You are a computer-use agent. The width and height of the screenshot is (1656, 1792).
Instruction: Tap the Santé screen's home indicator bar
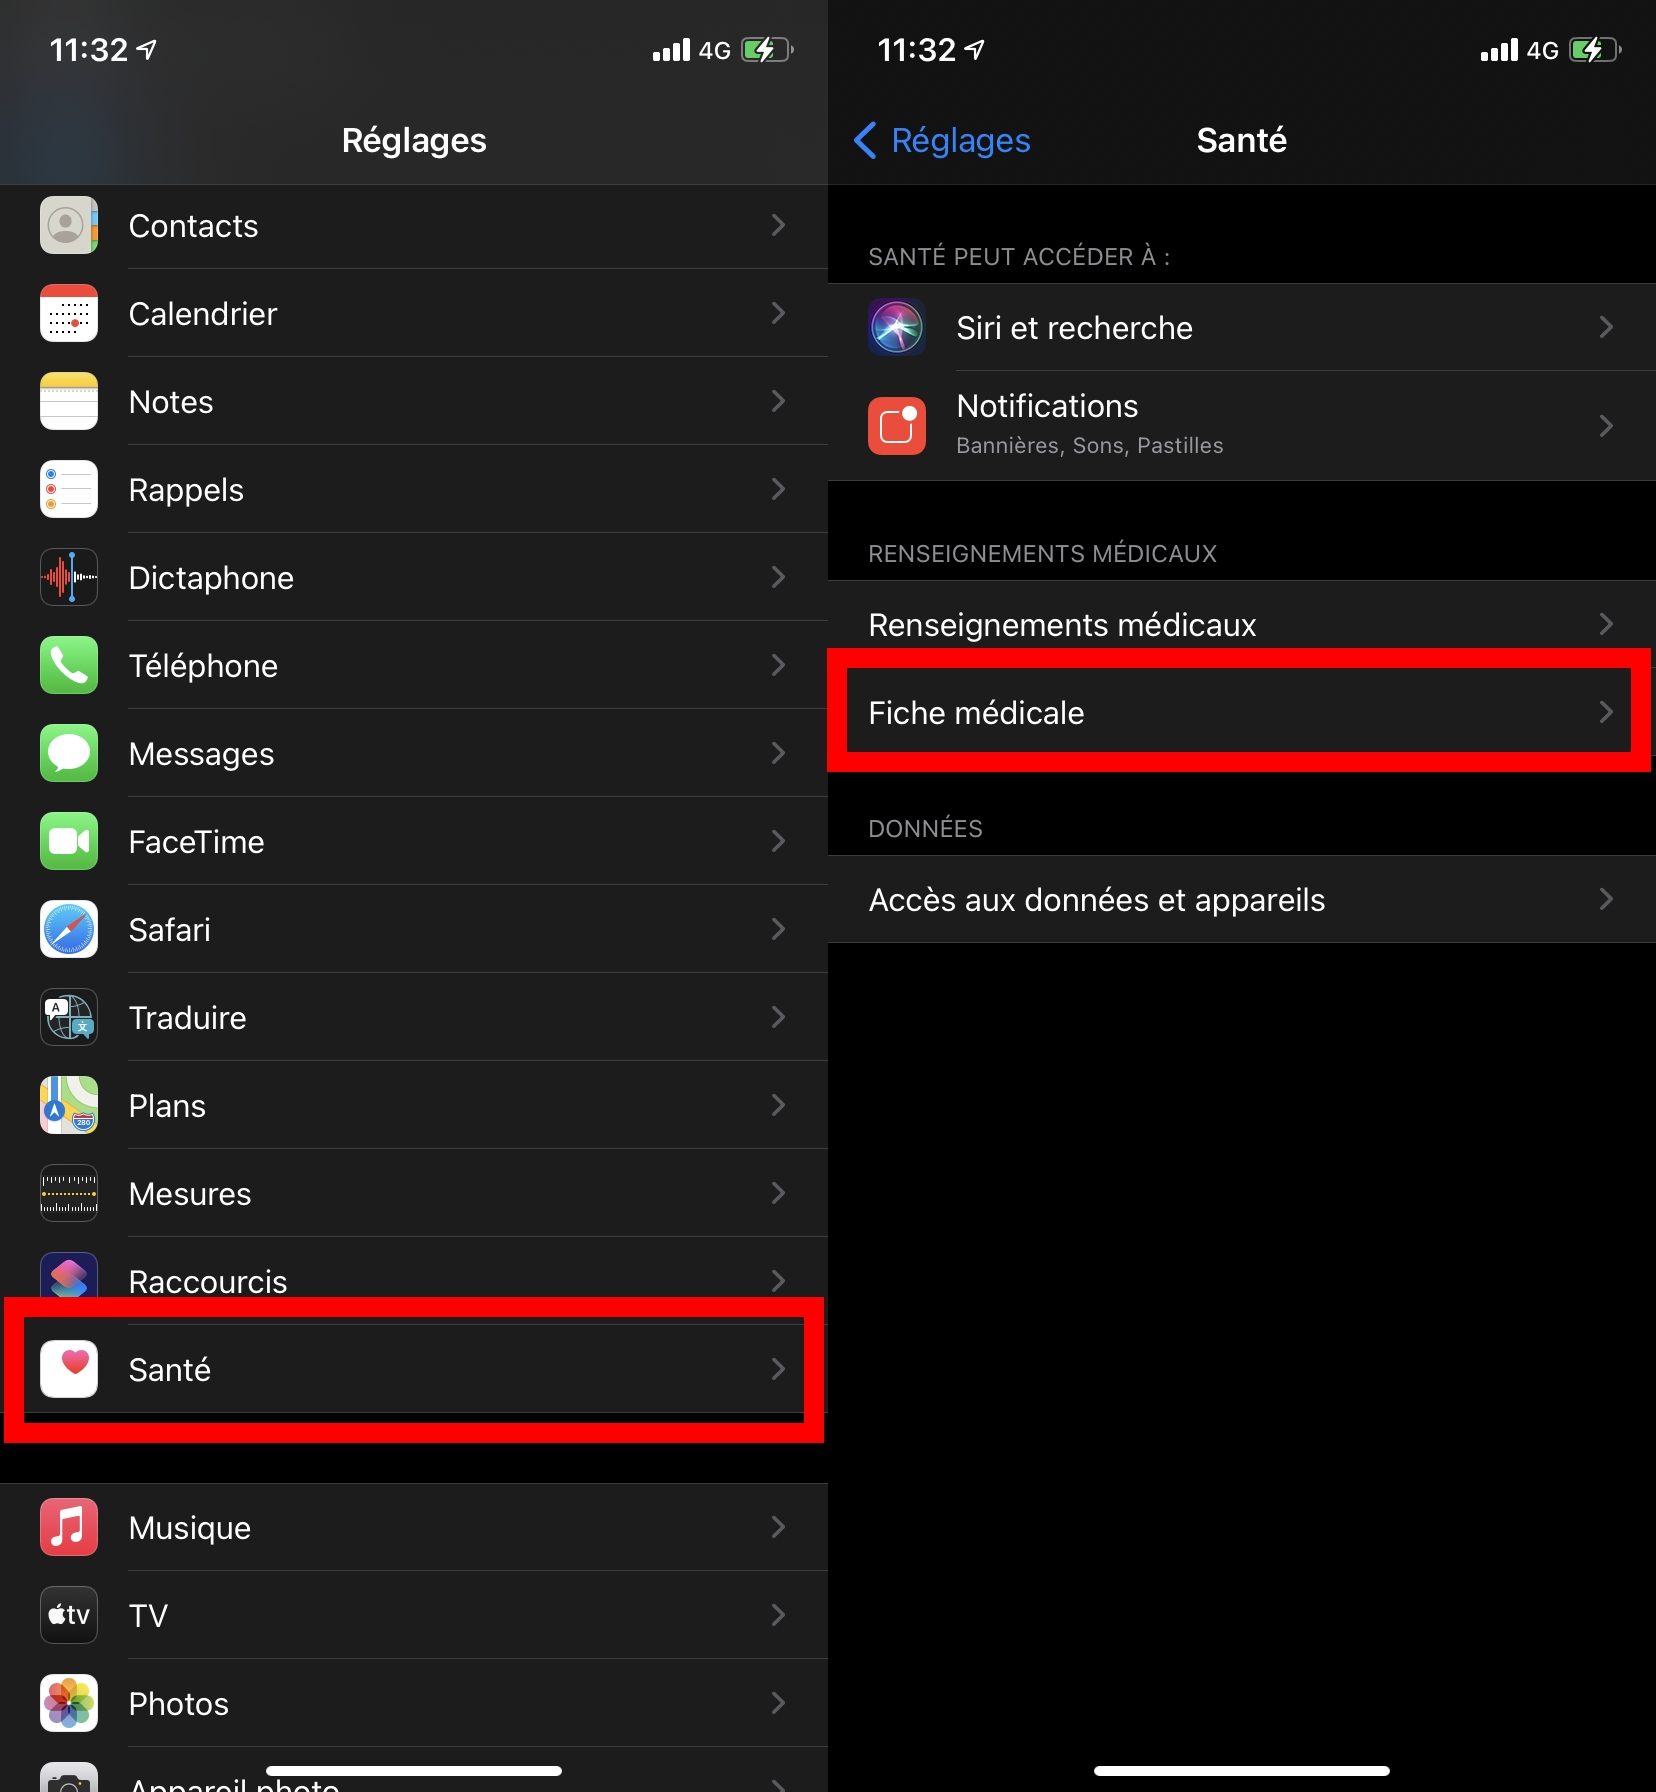1242,1771
